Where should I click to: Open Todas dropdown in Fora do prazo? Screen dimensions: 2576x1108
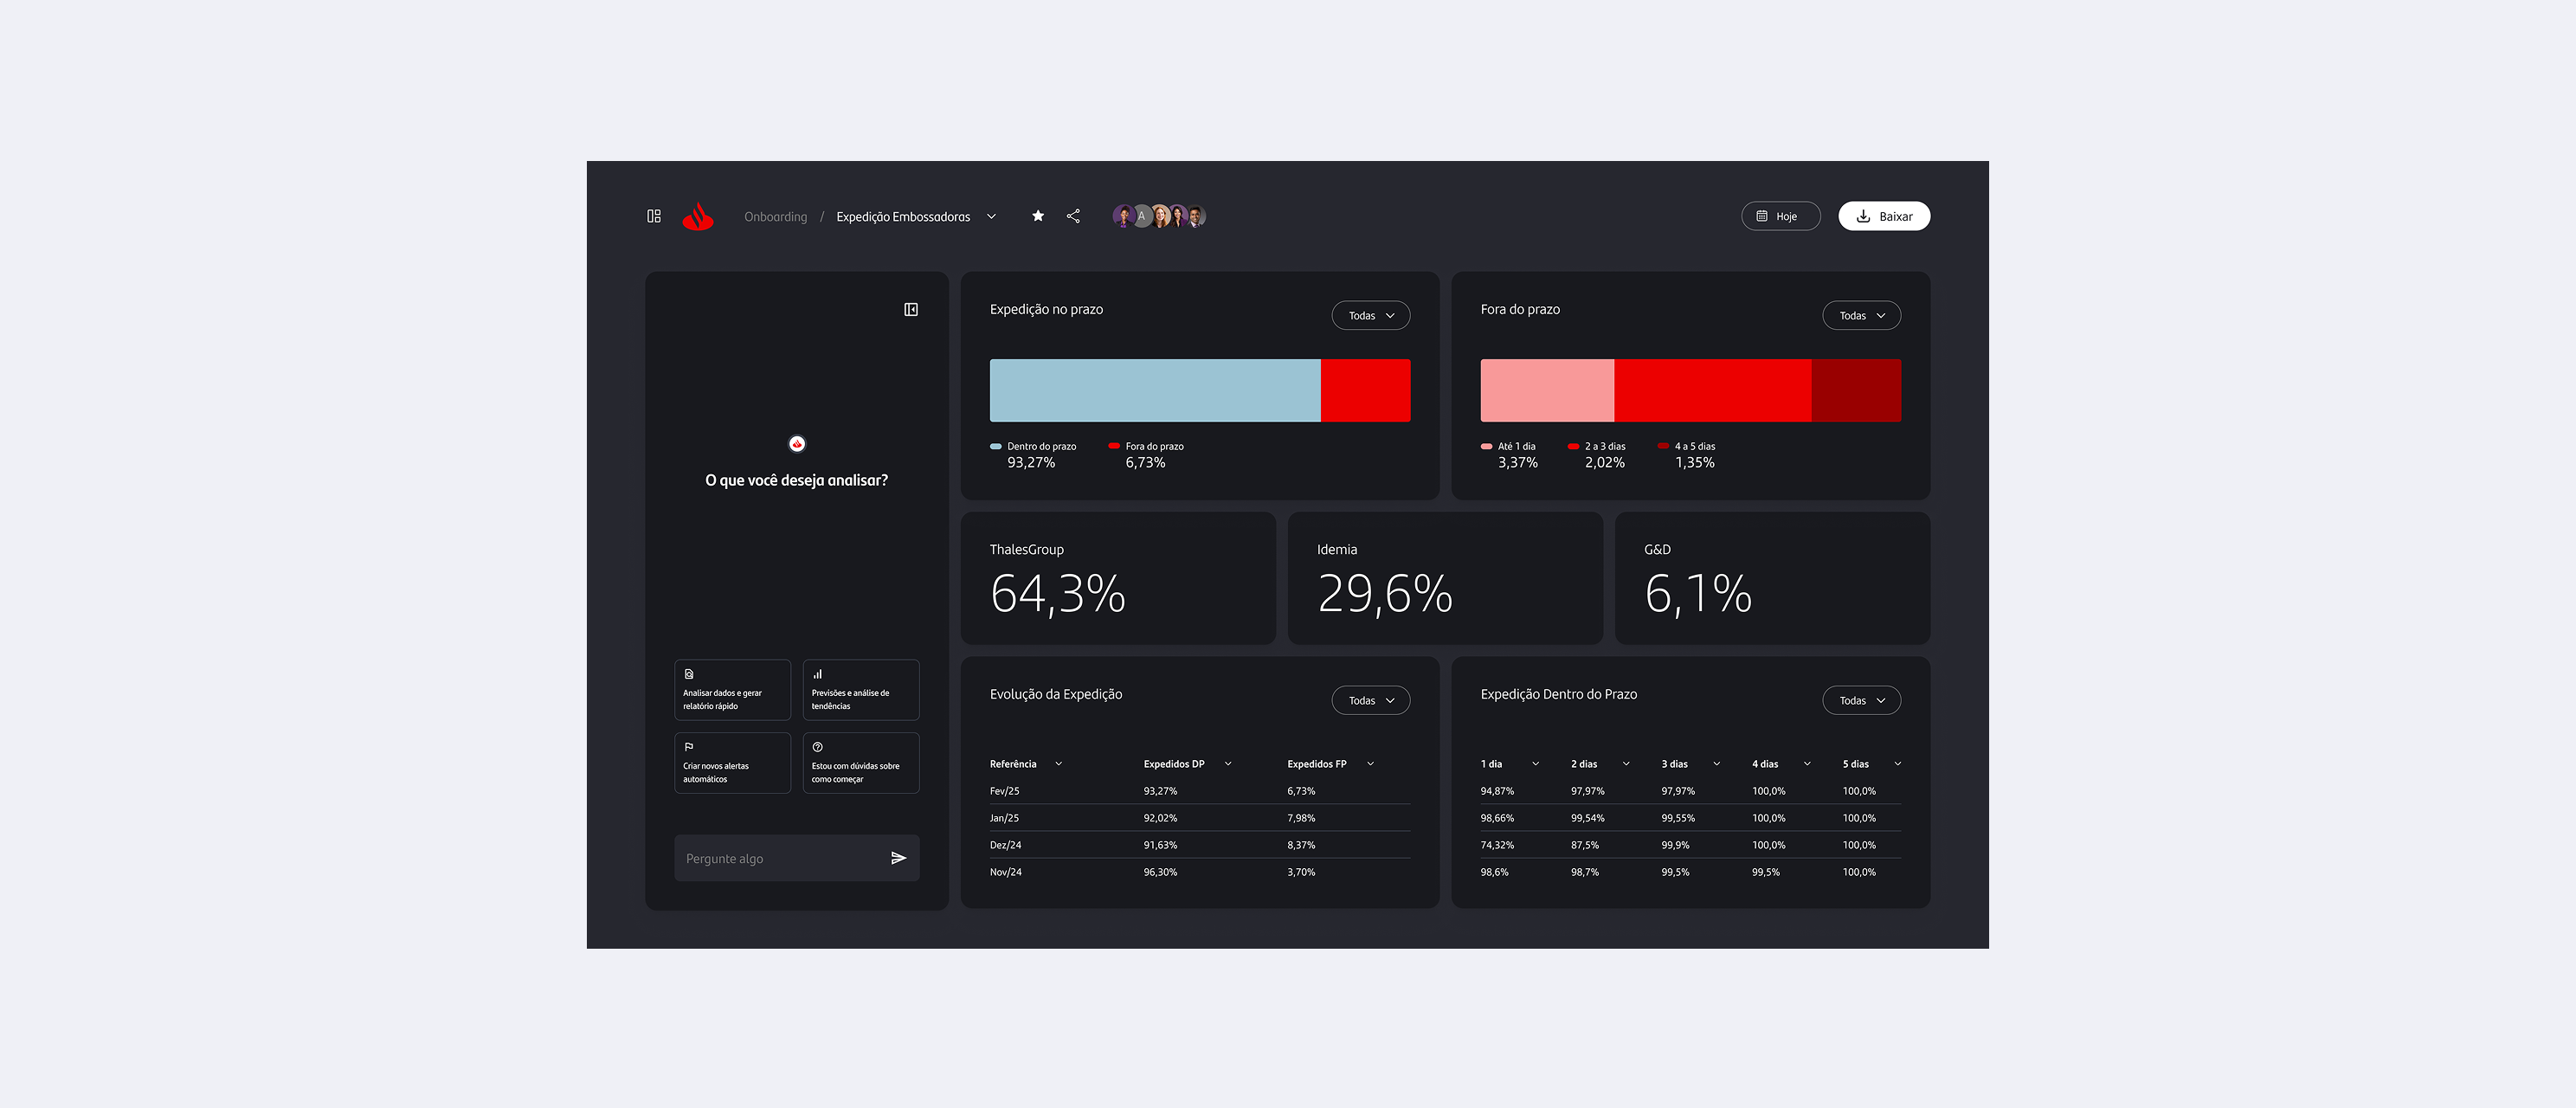click(1861, 316)
